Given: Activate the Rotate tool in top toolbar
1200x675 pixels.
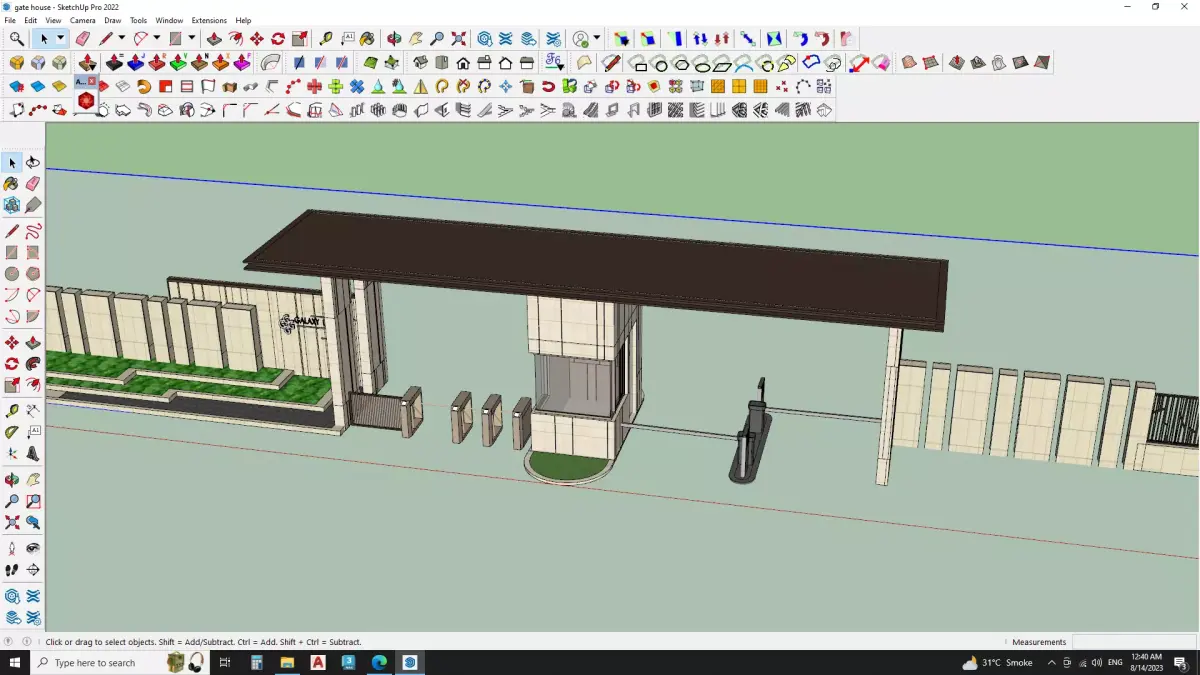Looking at the screenshot, I should (x=278, y=39).
